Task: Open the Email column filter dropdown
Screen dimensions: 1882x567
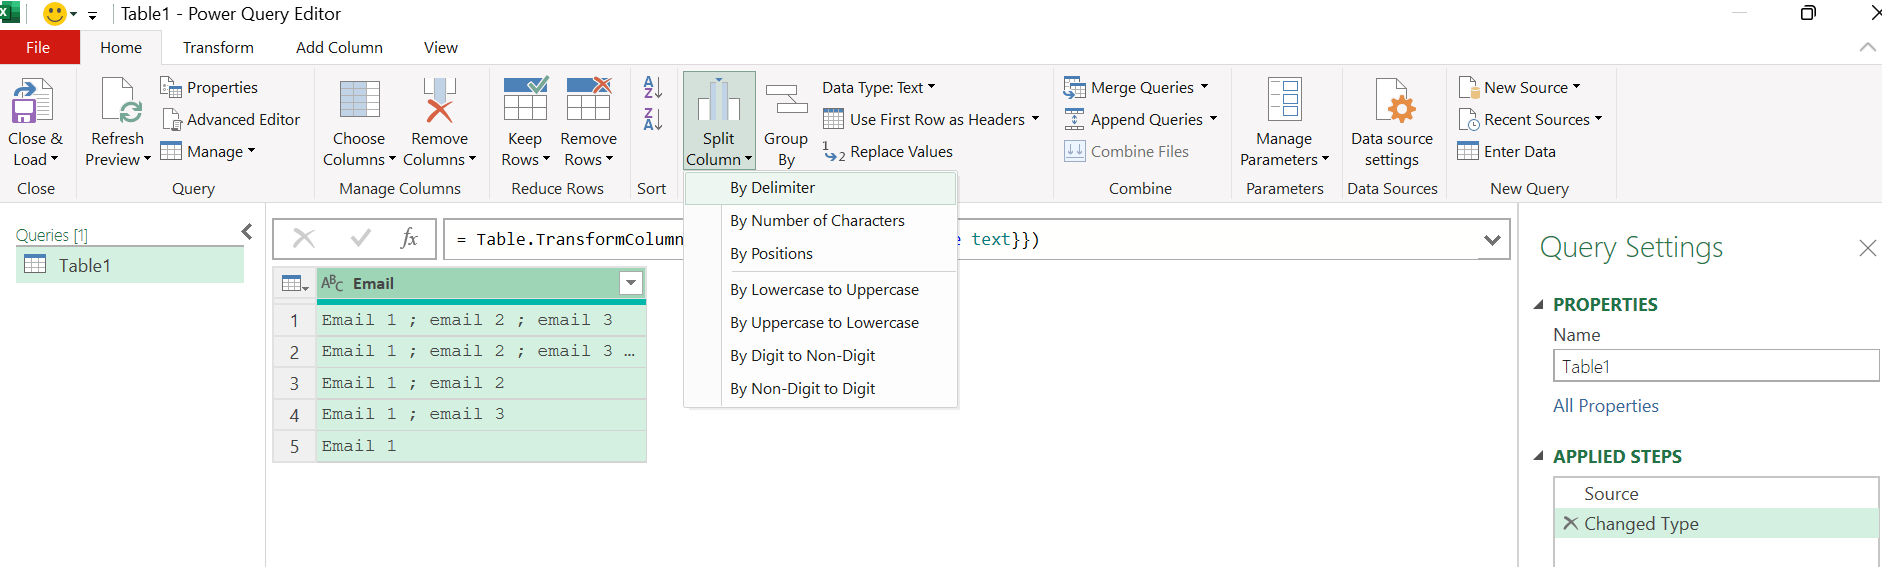Action: pos(631,283)
